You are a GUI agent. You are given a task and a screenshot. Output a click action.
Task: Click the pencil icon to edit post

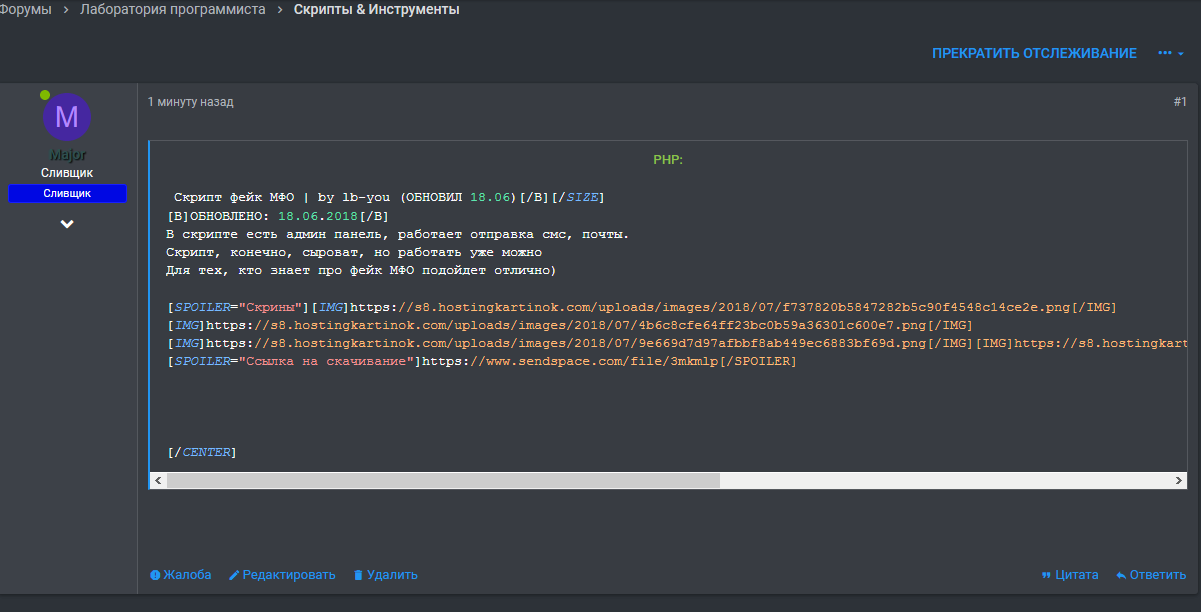tap(235, 575)
